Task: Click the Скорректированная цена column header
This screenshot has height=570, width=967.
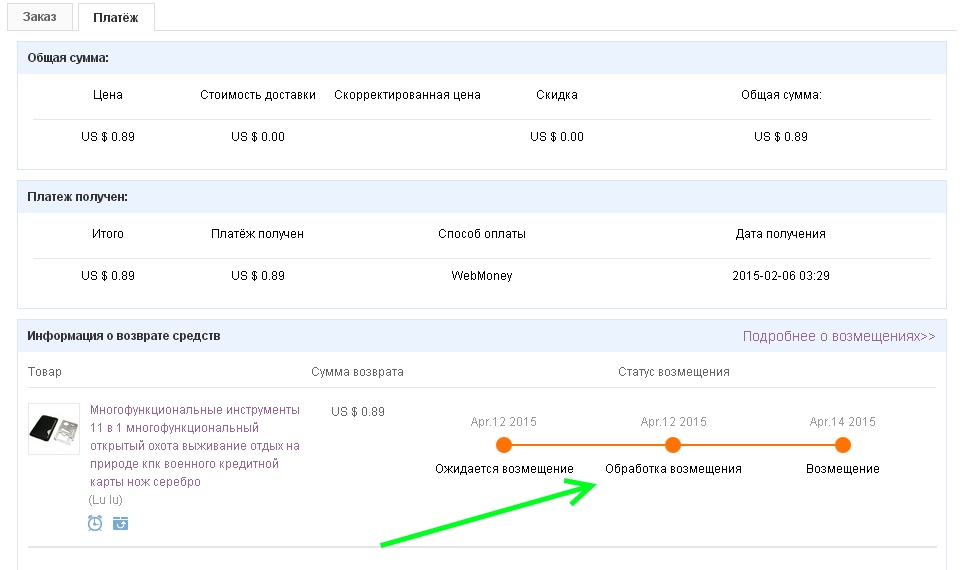Action: [x=407, y=95]
